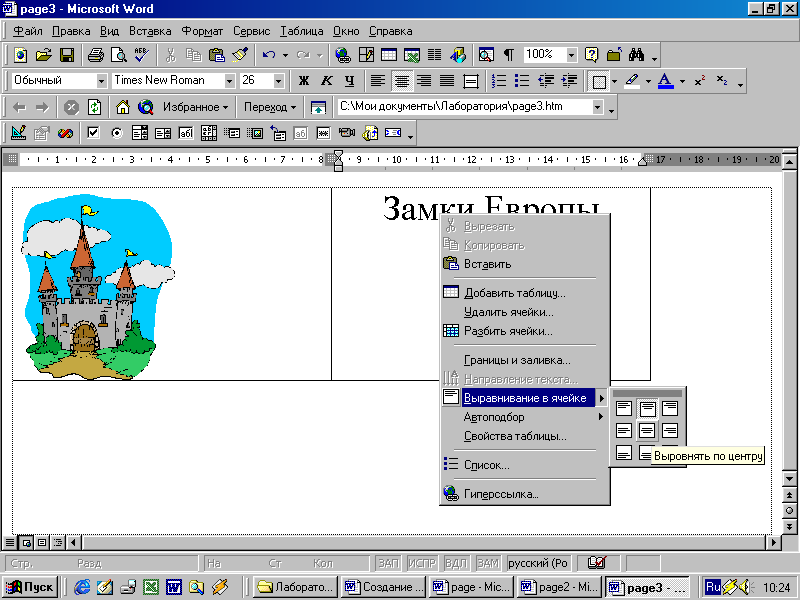
Task: Choose Границы и заливка from the context menu
Action: point(525,360)
